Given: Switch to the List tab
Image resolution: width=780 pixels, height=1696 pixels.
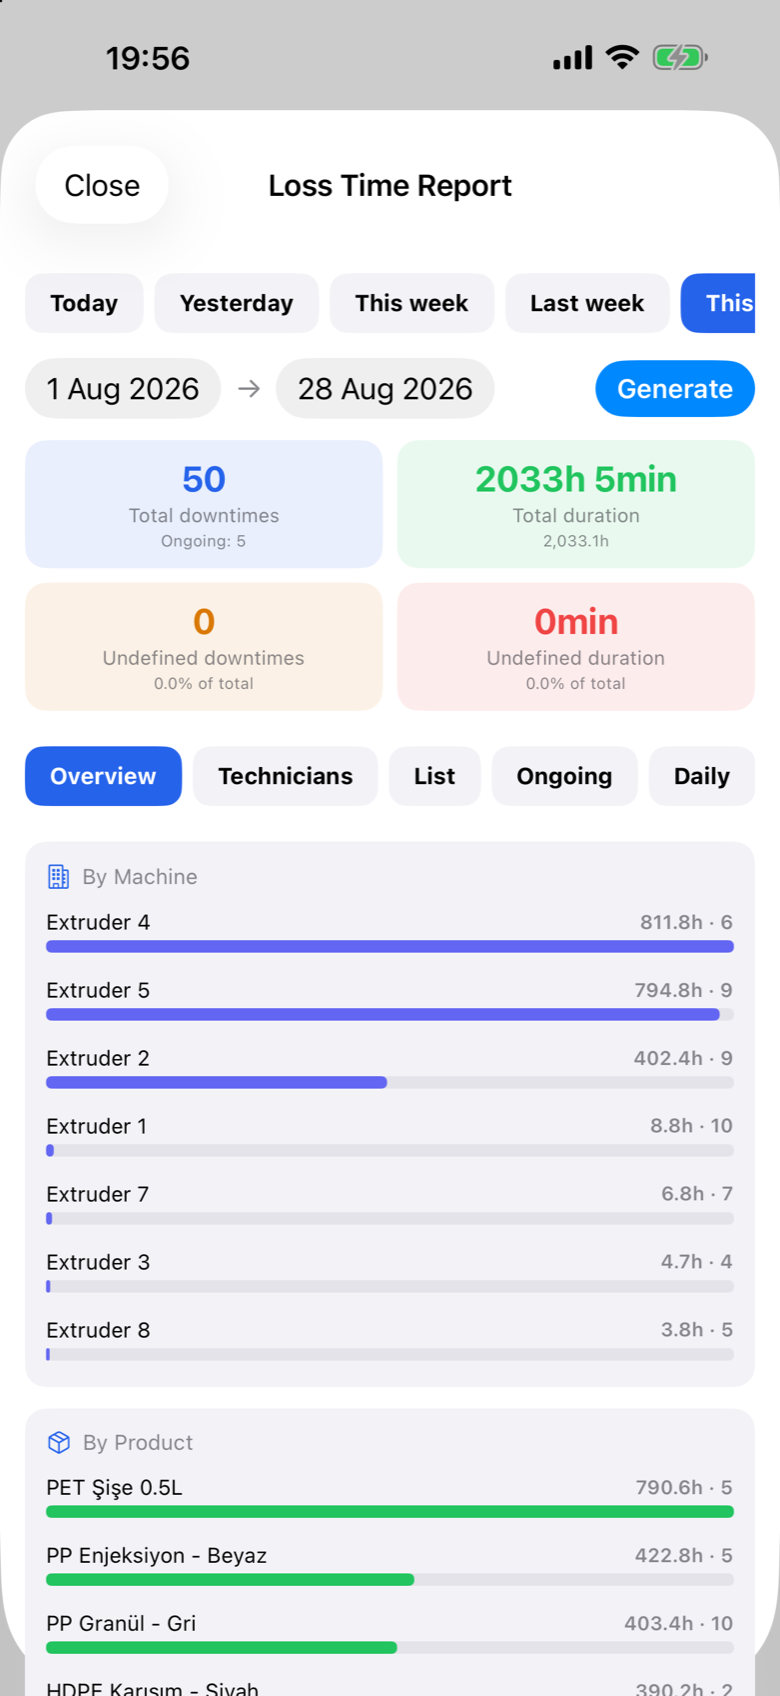Looking at the screenshot, I should pos(434,776).
